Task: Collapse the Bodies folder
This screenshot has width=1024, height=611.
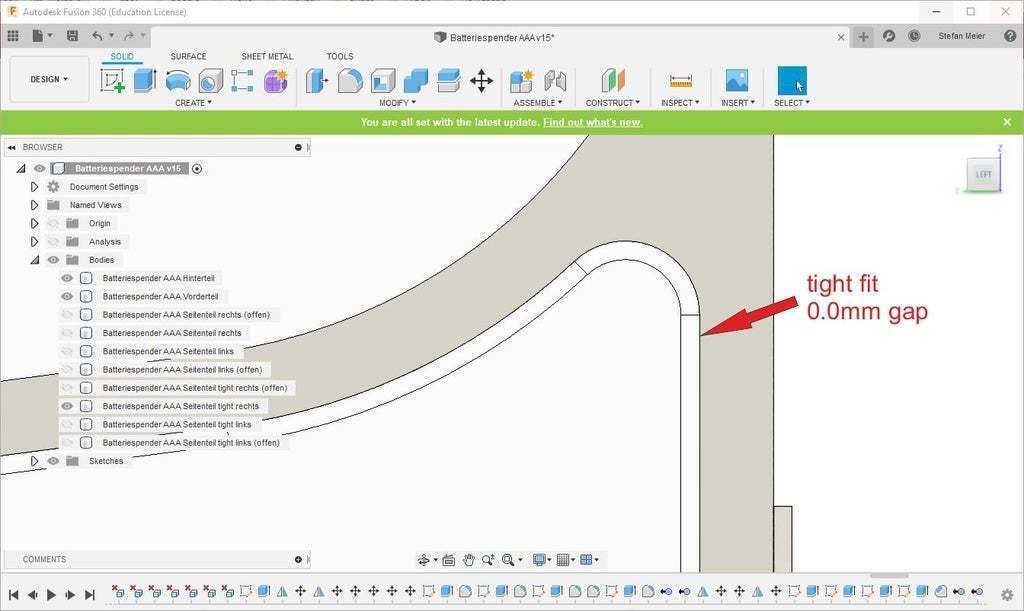Action: tap(35, 260)
